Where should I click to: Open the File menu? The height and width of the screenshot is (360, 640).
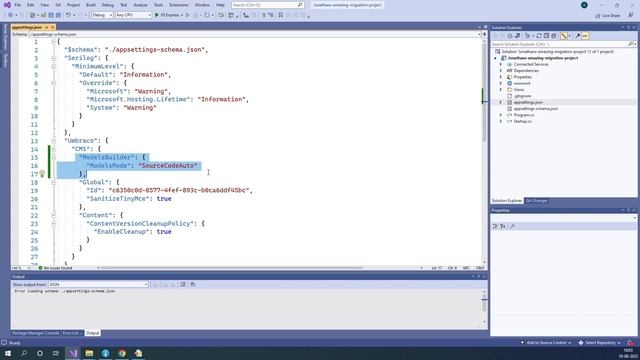pyautogui.click(x=18, y=5)
